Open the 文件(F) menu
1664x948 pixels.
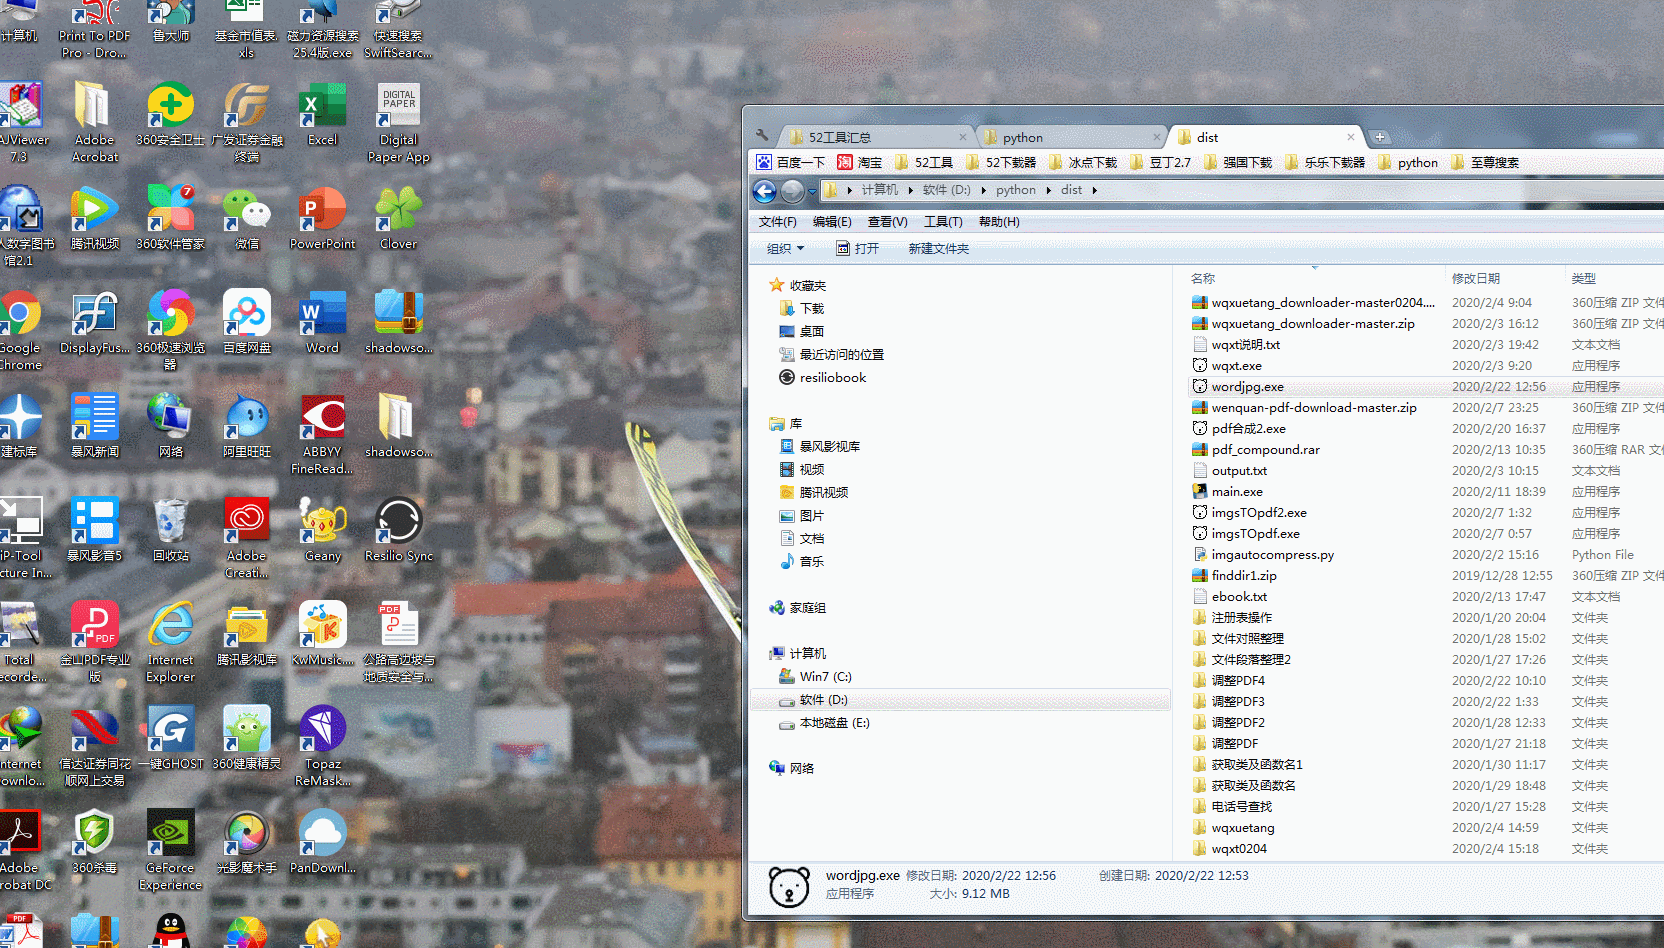[x=777, y=222]
